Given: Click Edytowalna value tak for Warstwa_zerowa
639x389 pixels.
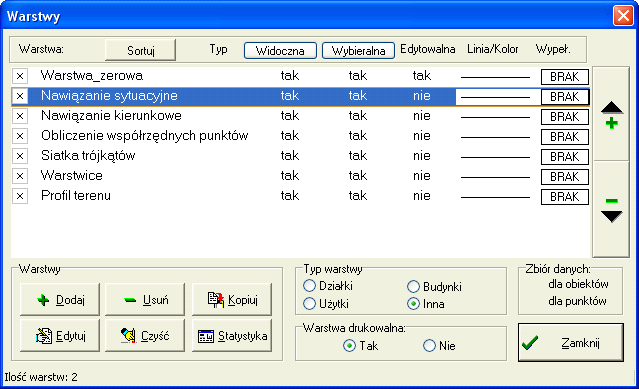Looking at the screenshot, I should pos(422,76).
